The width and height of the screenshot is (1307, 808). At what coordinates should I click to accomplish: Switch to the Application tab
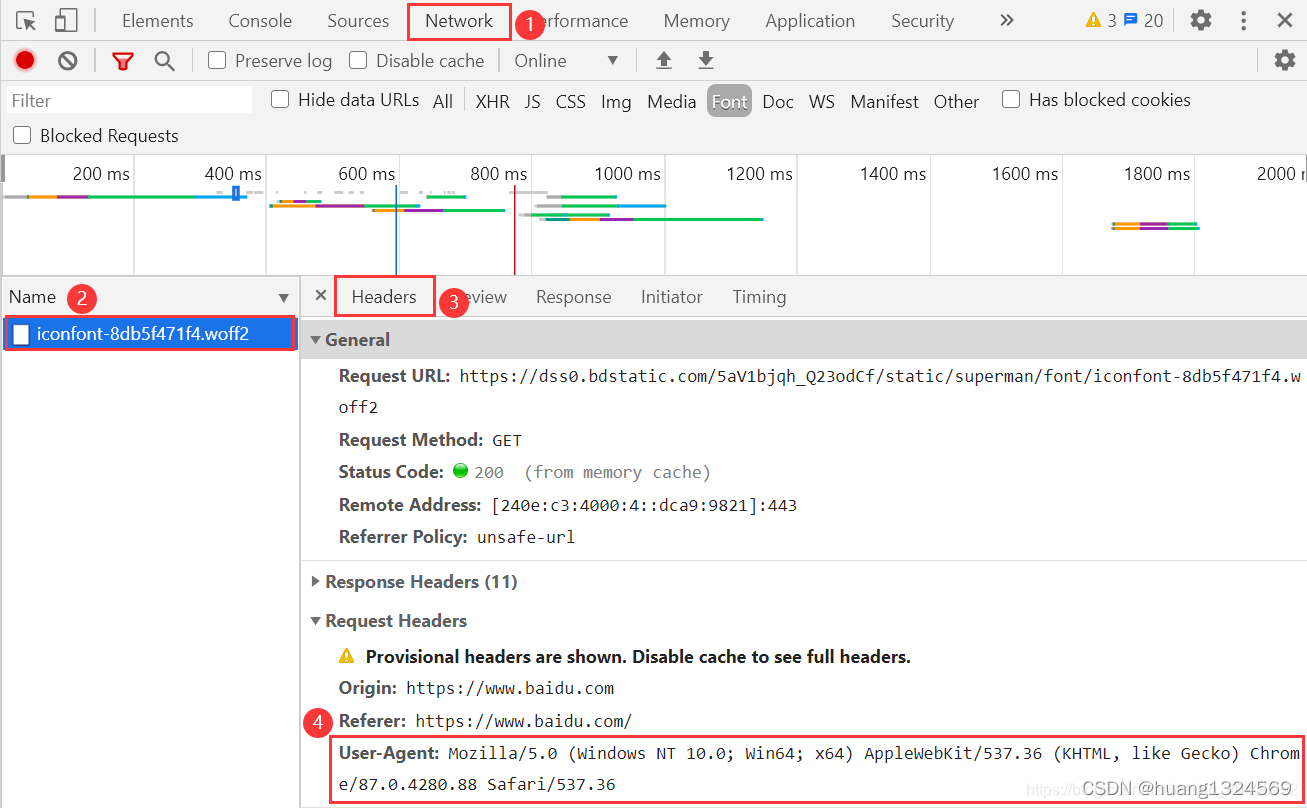pos(810,20)
